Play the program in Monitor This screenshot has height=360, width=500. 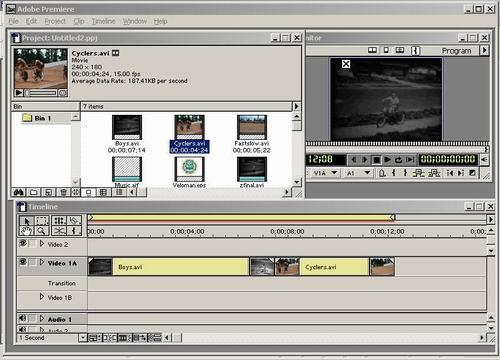pos(387,160)
